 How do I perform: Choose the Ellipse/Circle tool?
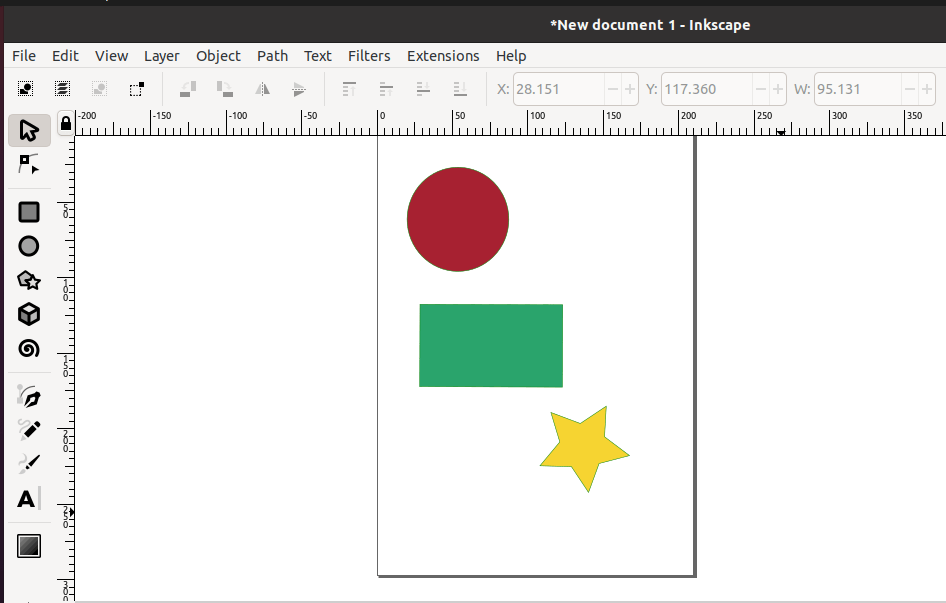(x=28, y=246)
